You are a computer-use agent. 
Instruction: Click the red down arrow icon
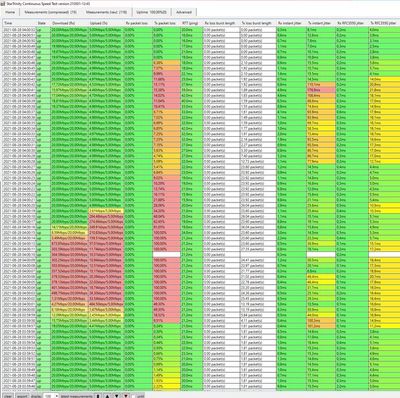pyautogui.click(x=126, y=396)
